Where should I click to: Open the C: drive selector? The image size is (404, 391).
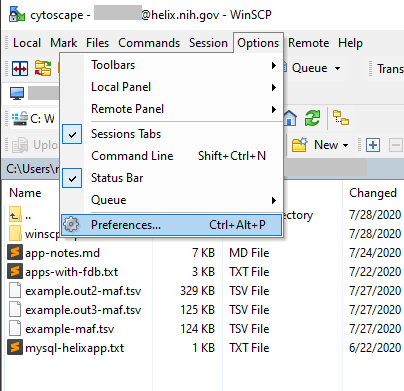click(33, 118)
